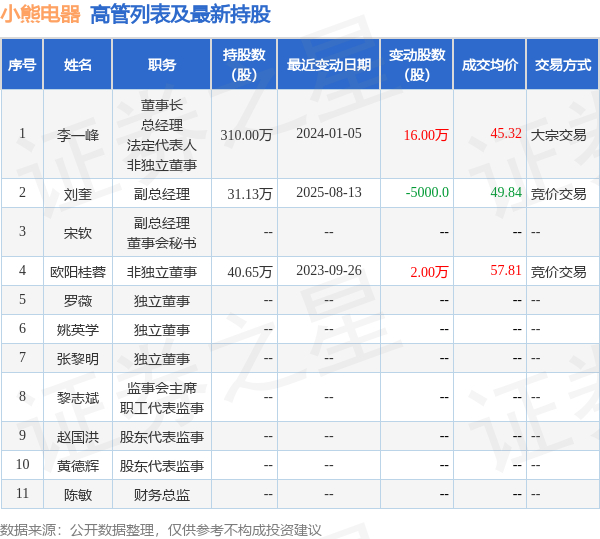
Task: Click 竞价交易 in 欧阳桂蓉's row
Action: point(558,272)
